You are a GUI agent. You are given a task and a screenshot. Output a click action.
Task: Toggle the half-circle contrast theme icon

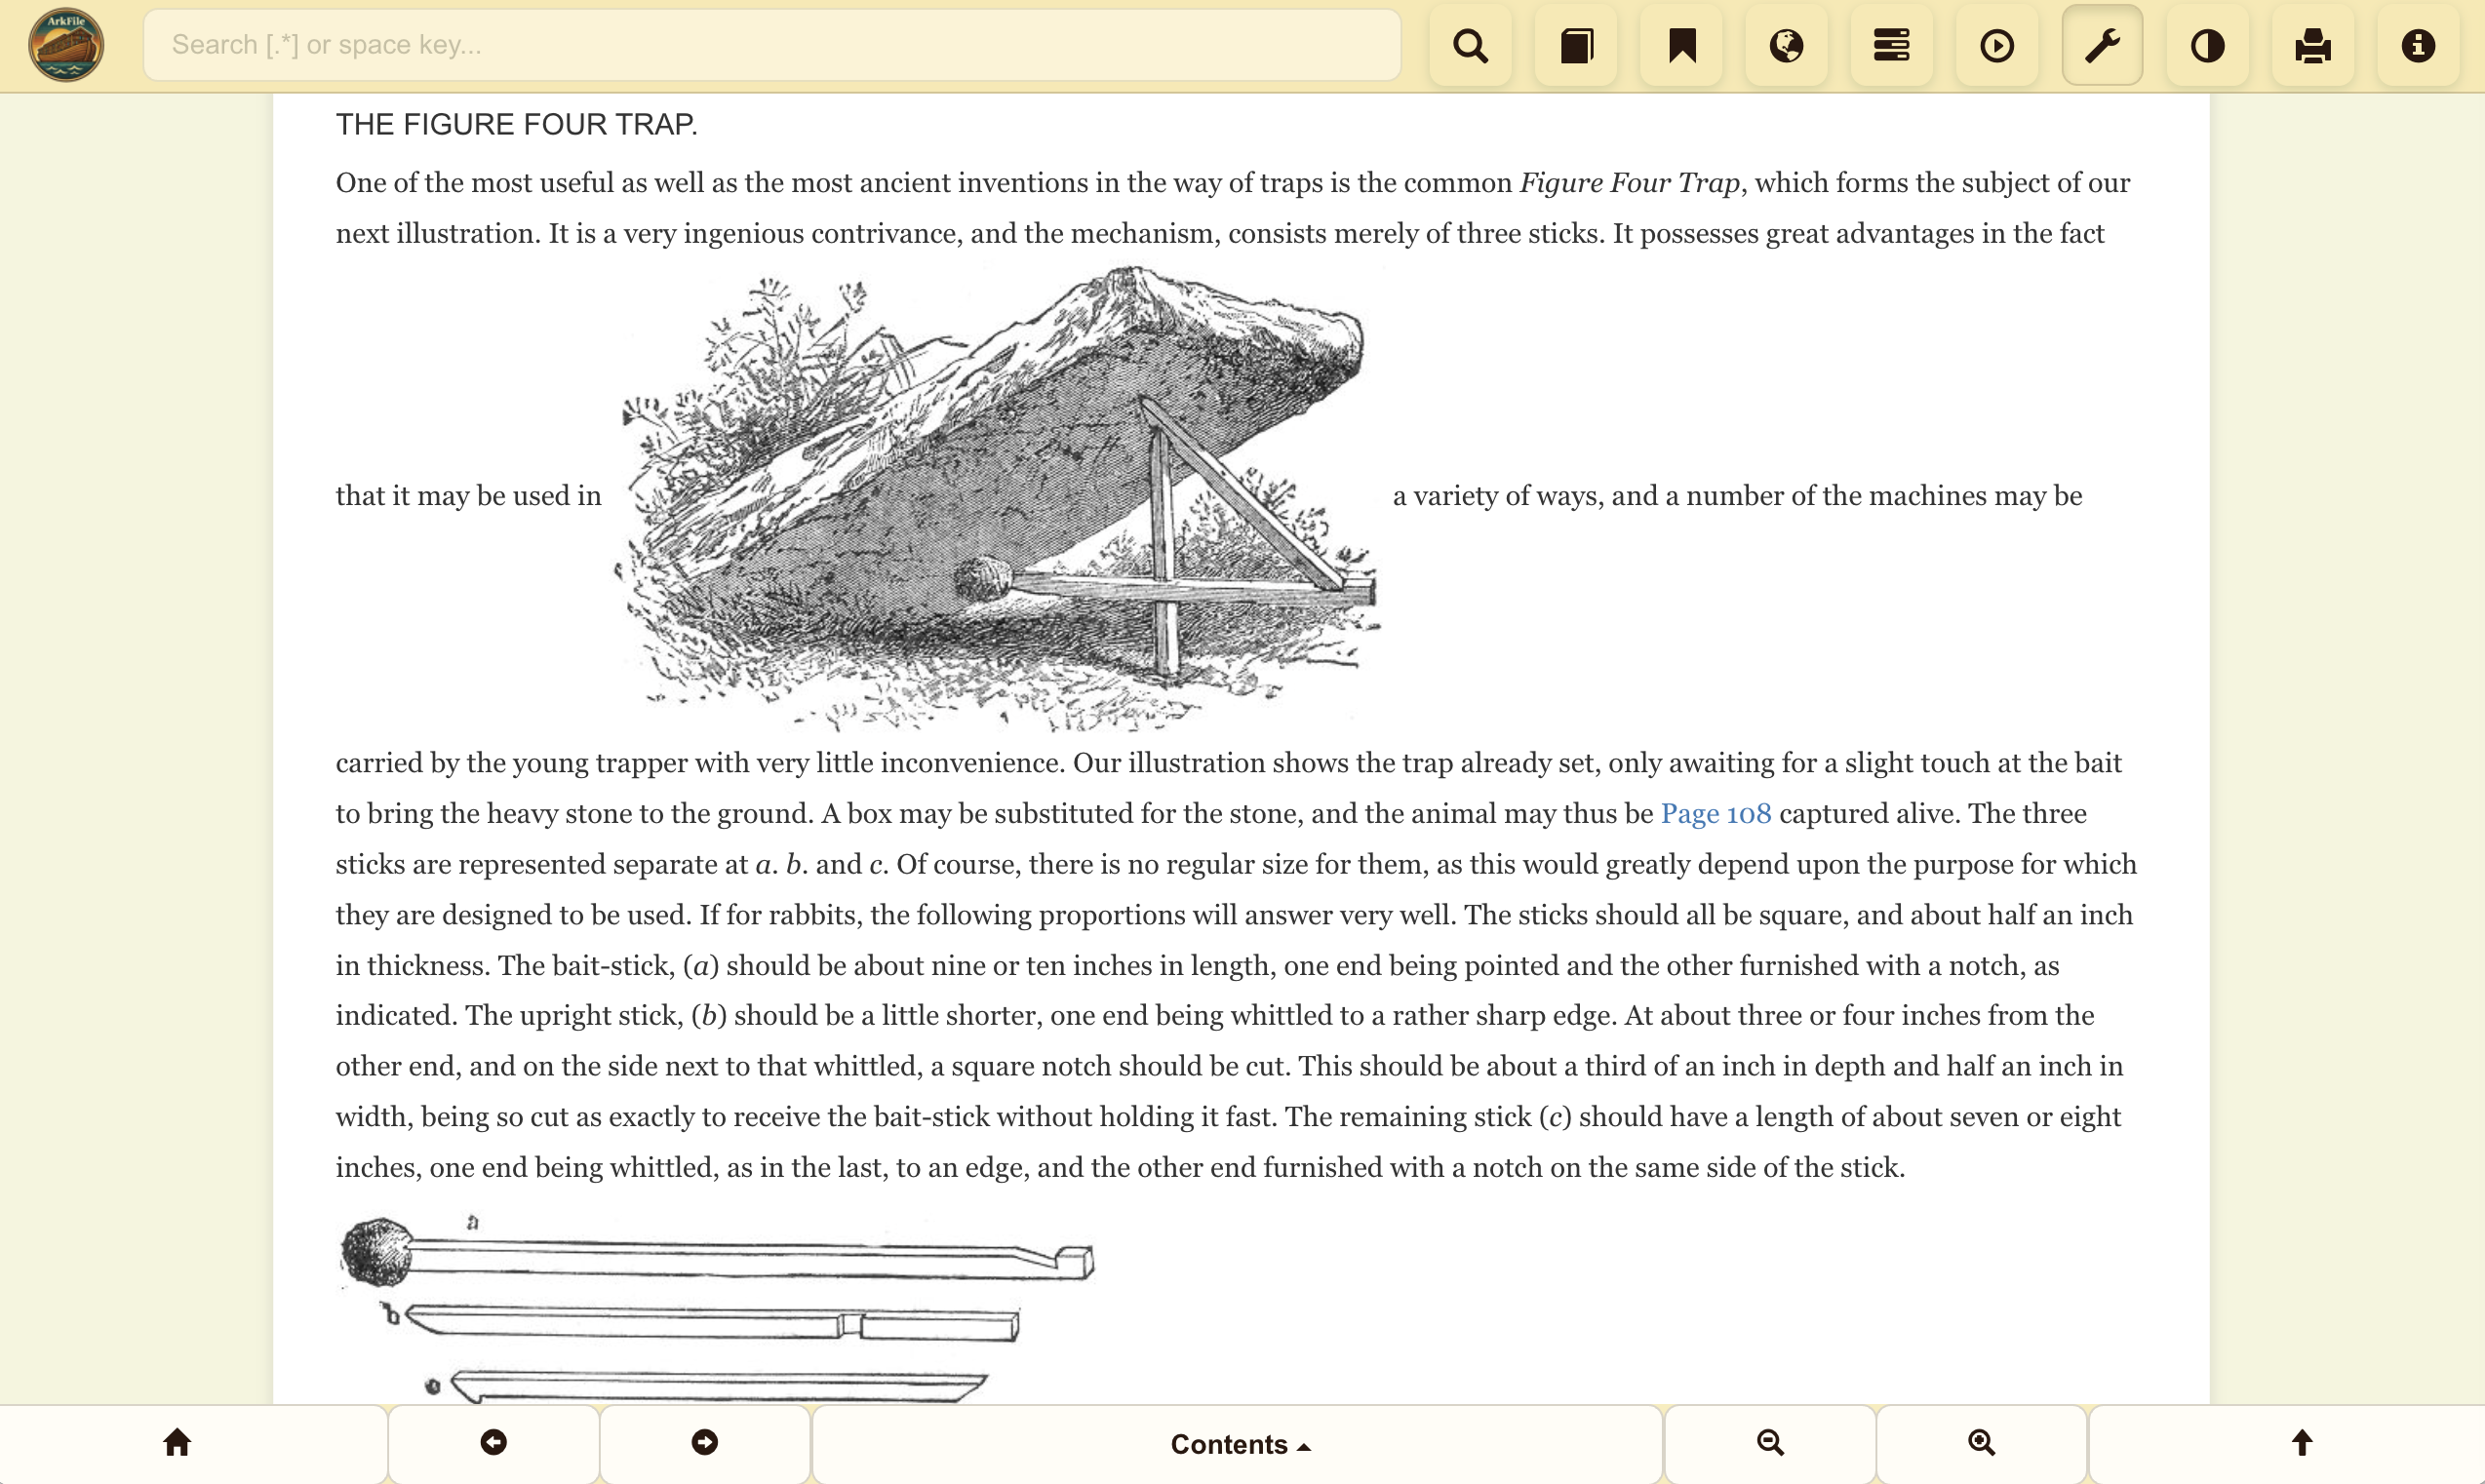[2207, 46]
